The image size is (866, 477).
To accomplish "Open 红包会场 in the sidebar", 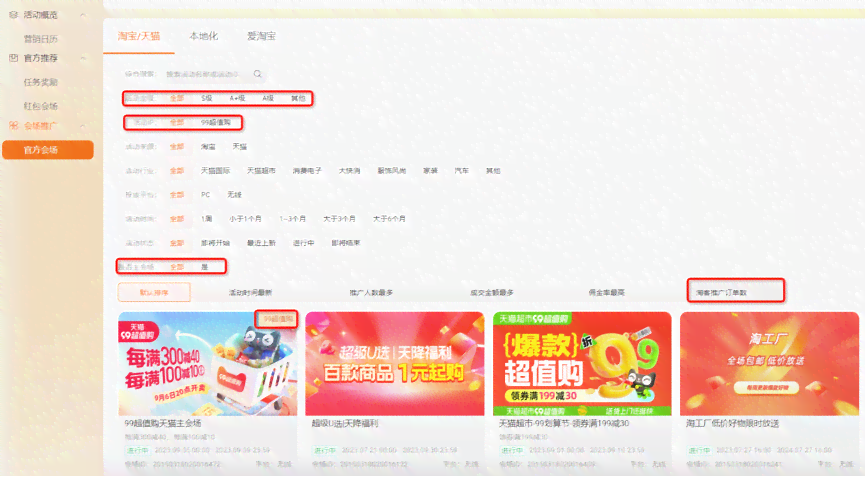I will (x=40, y=106).
